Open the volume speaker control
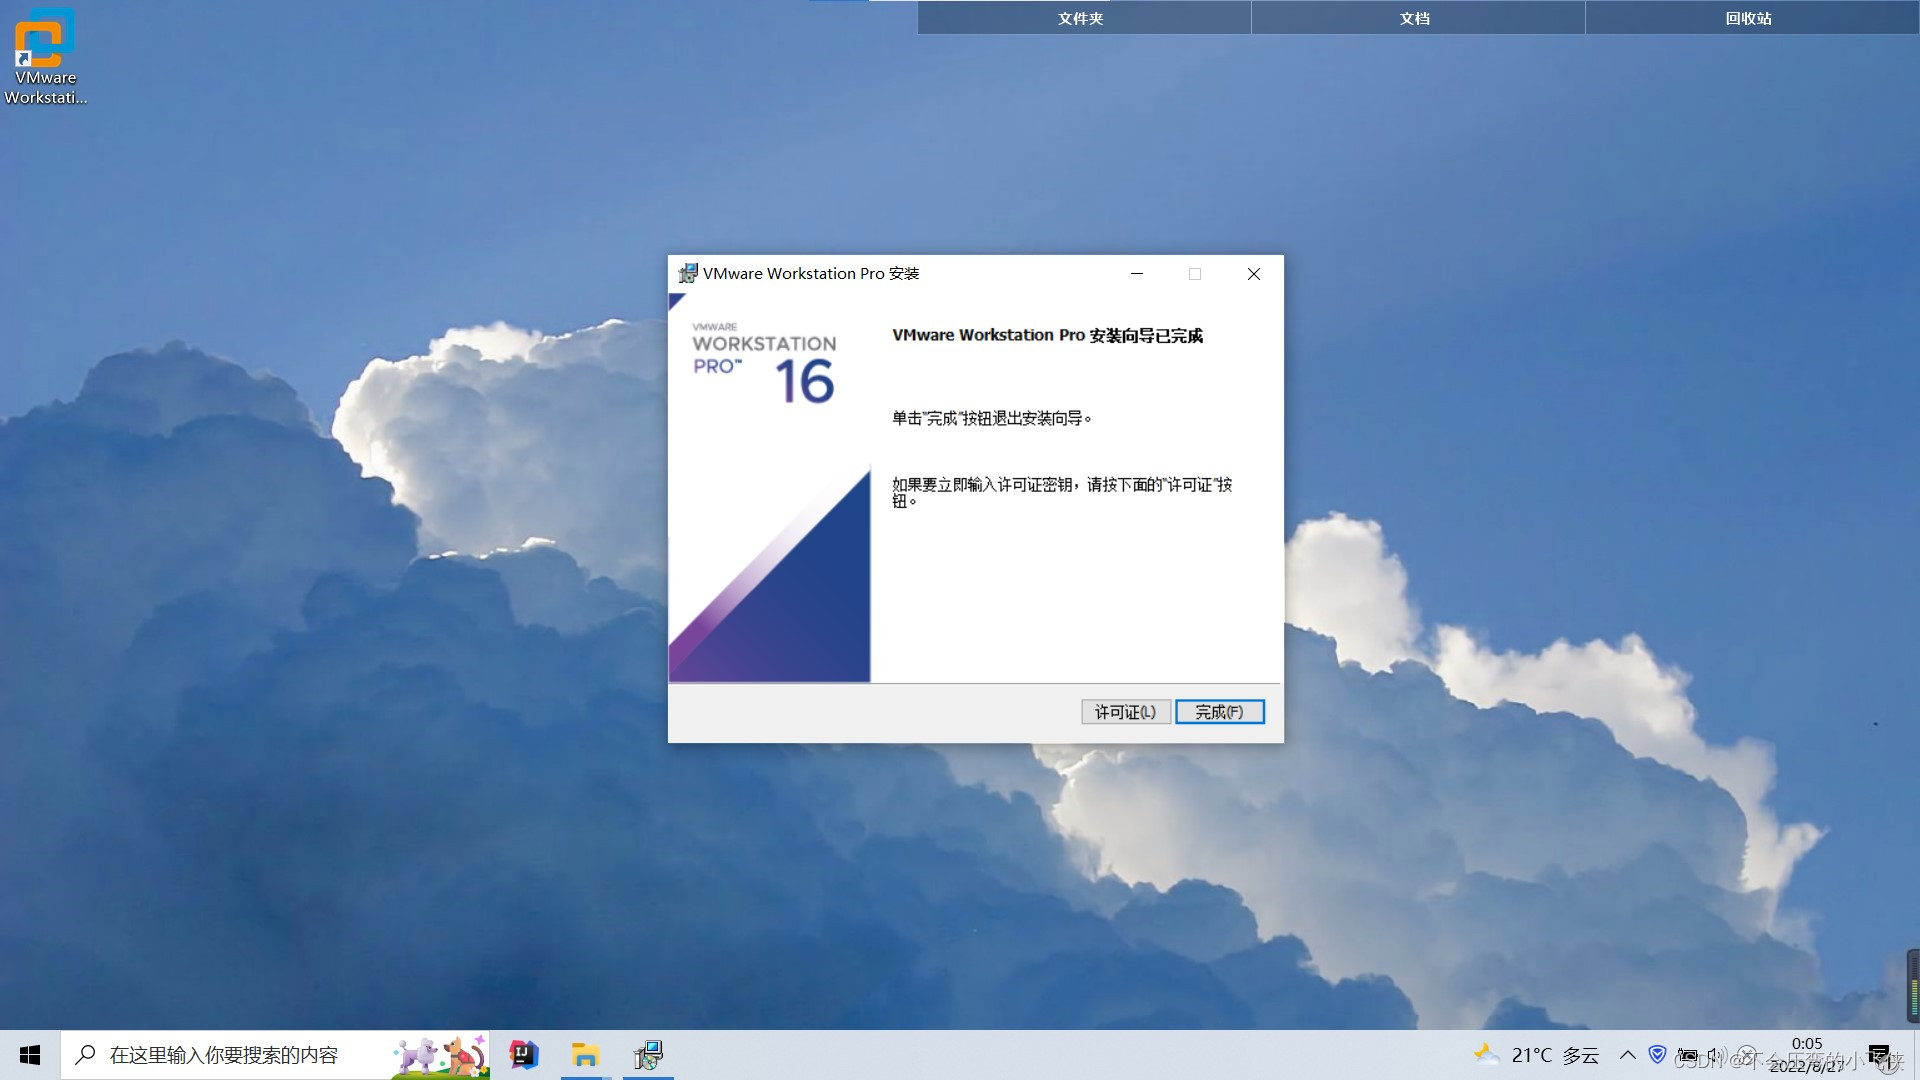This screenshot has height=1080, width=1920. pos(1714,1055)
